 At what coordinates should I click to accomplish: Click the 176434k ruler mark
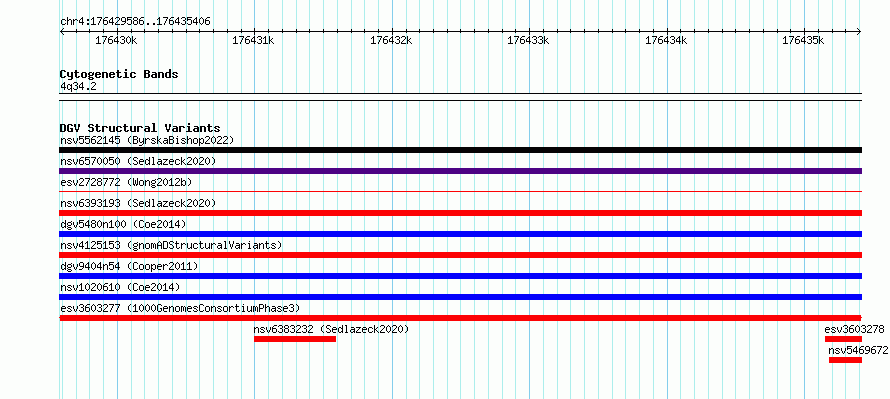pyautogui.click(x=666, y=40)
